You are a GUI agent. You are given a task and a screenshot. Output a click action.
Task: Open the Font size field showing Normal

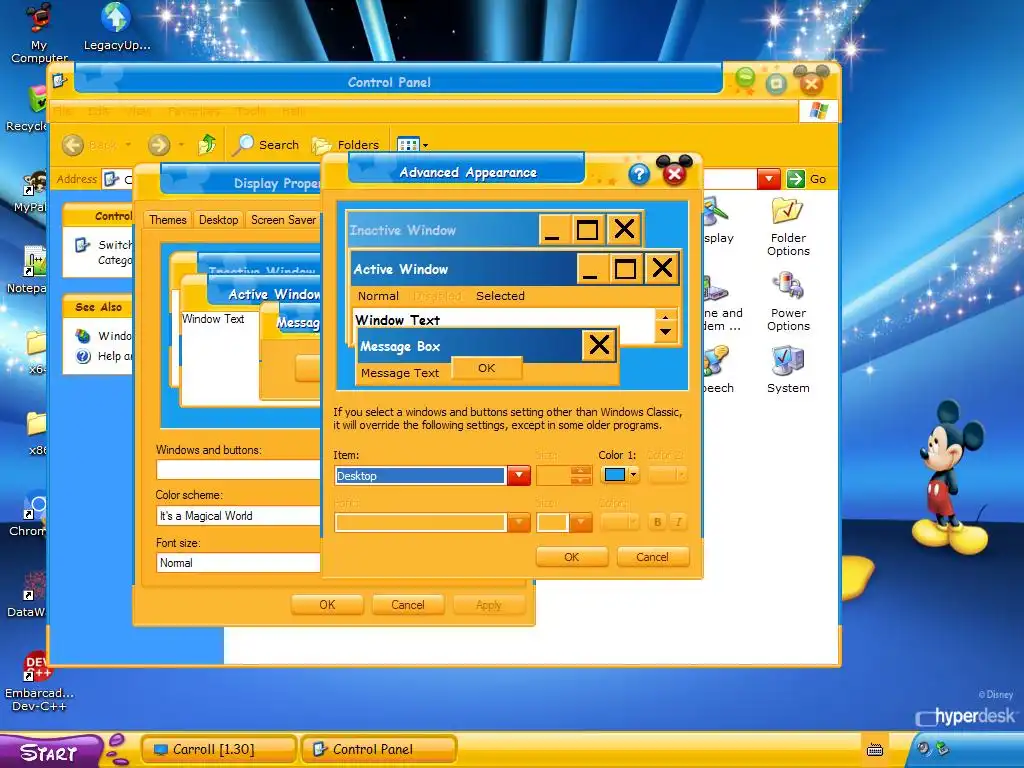tap(238, 563)
